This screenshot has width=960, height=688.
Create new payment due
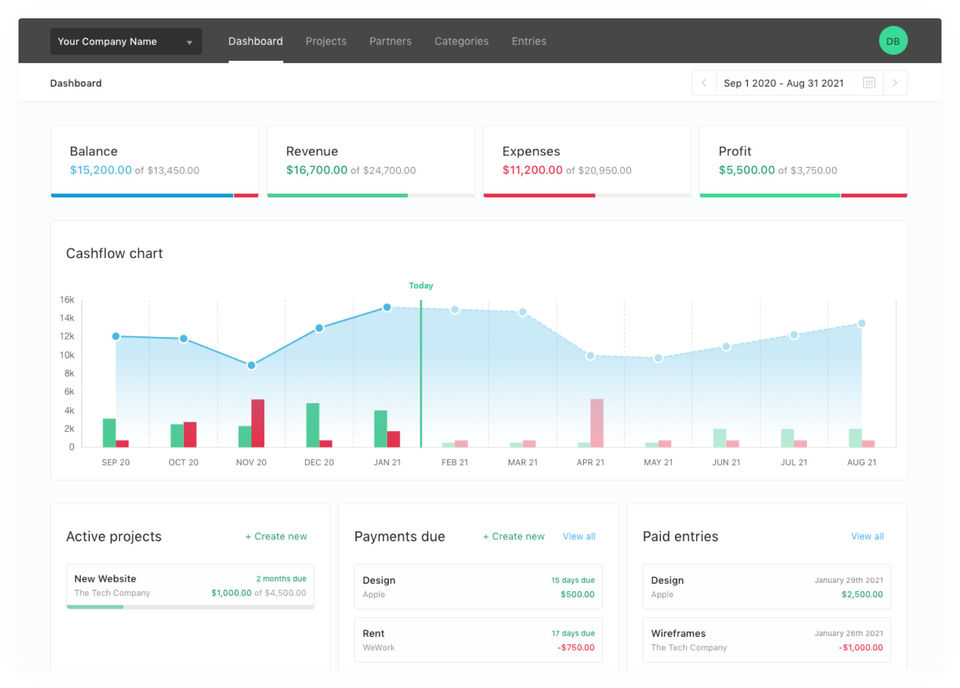tap(514, 536)
